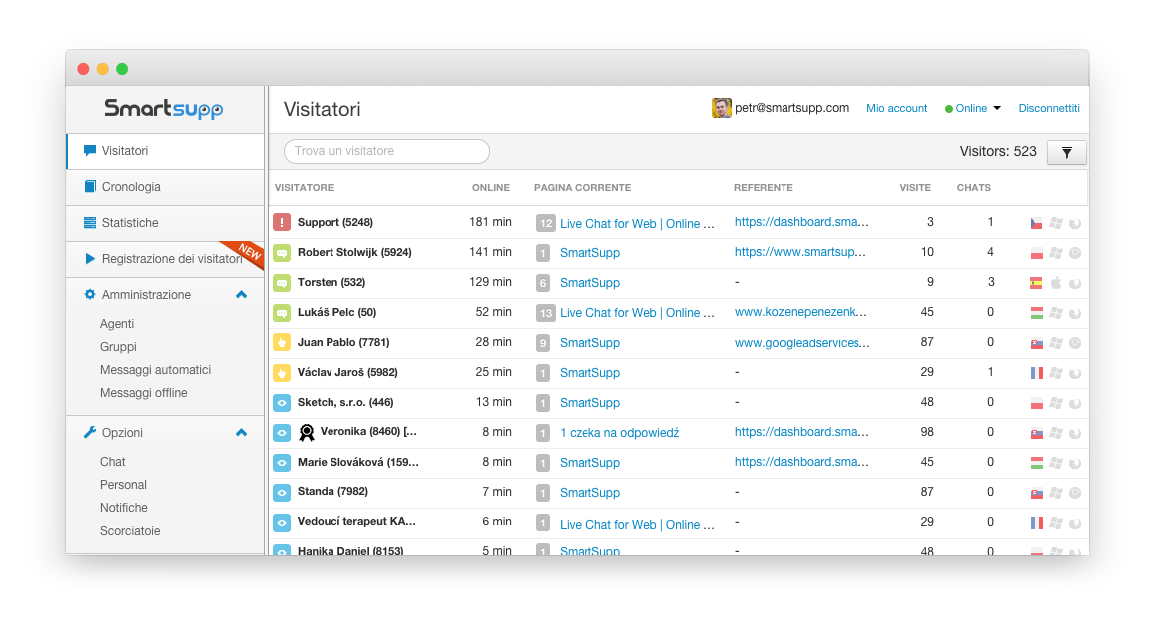Screen dimensions: 1156x621
Task: Open the Statistiche menu item
Action: tap(130, 223)
